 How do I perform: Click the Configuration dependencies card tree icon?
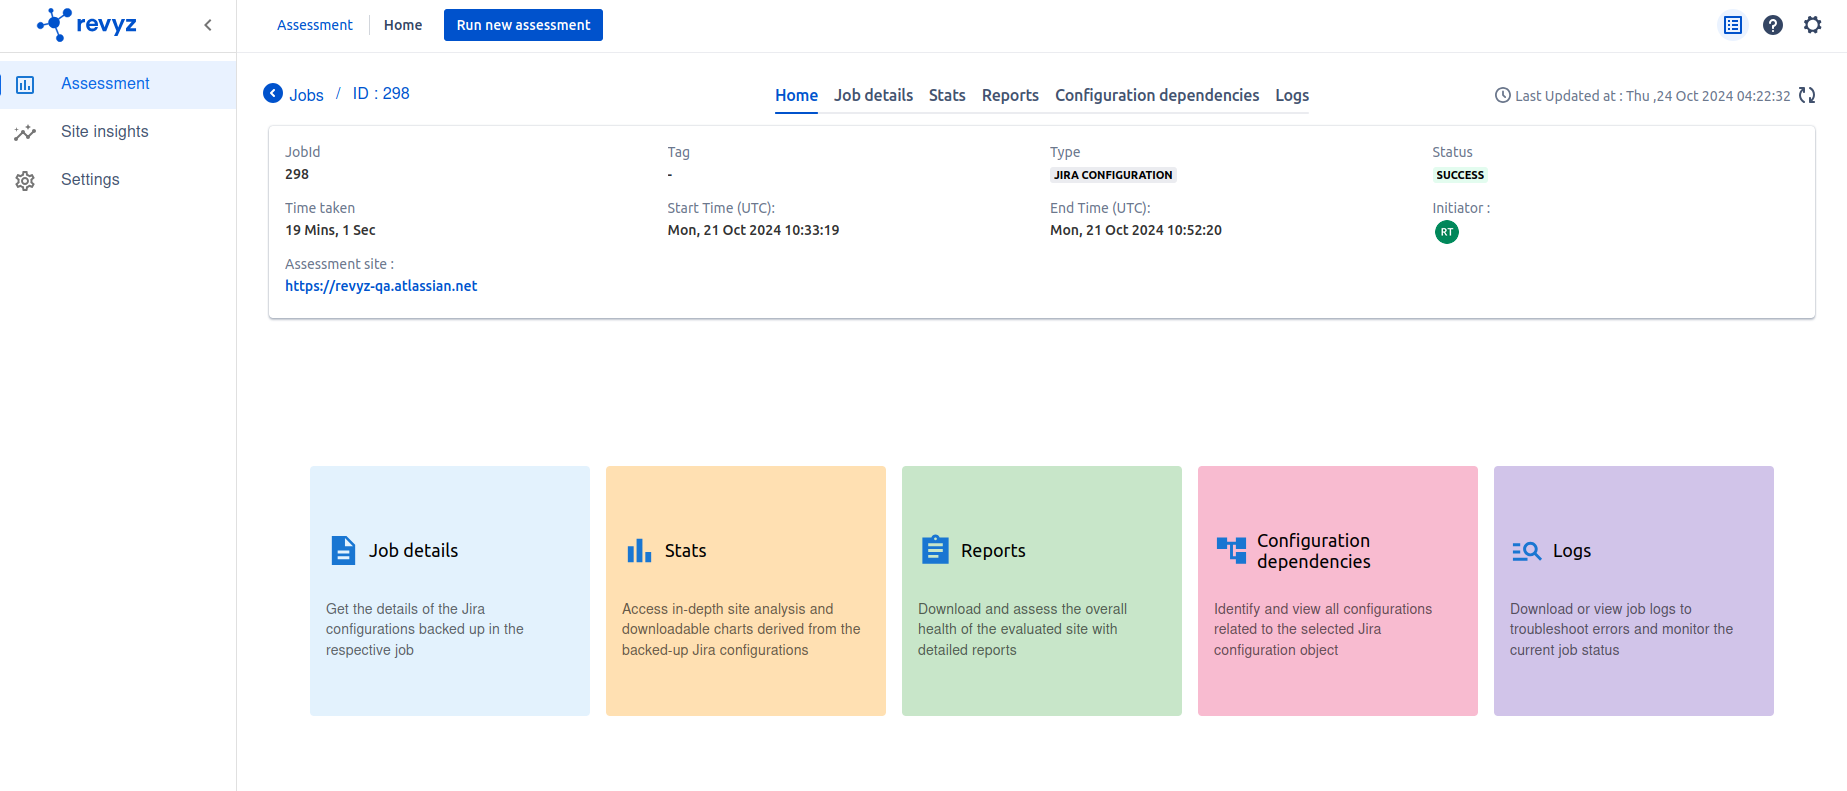pyautogui.click(x=1231, y=550)
